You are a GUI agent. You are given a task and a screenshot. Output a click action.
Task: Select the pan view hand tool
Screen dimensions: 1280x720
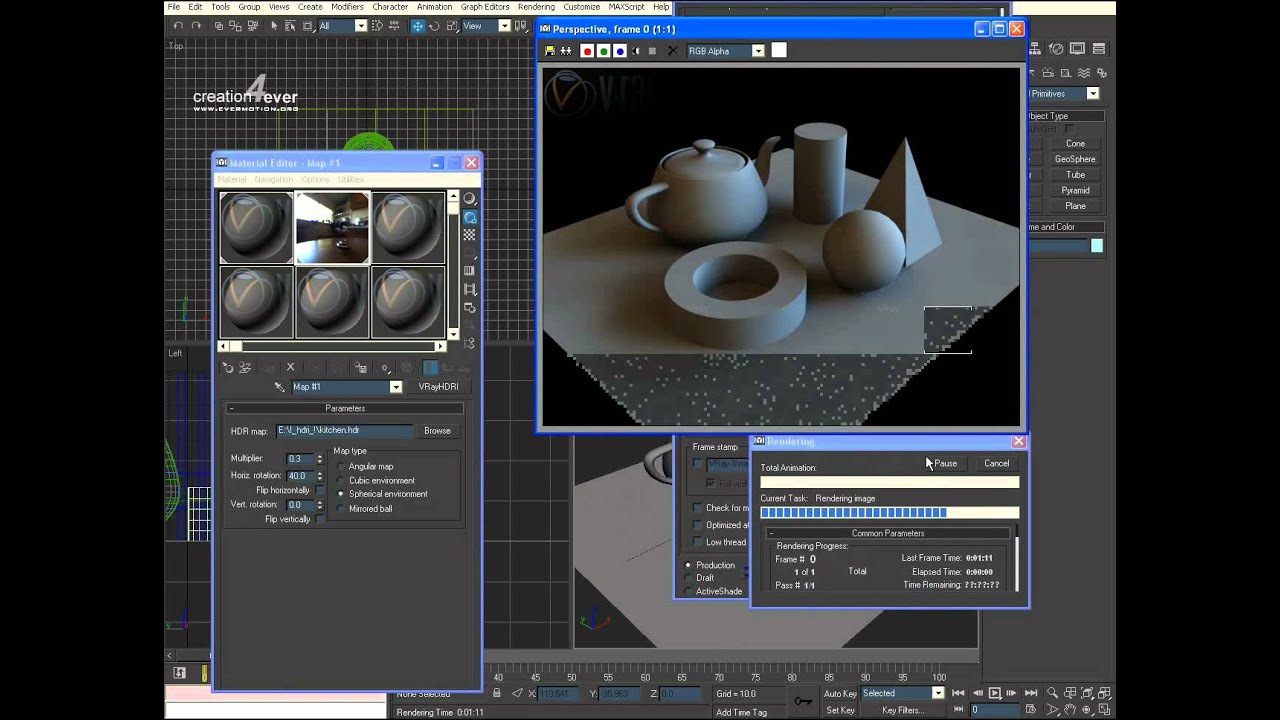(1070, 710)
